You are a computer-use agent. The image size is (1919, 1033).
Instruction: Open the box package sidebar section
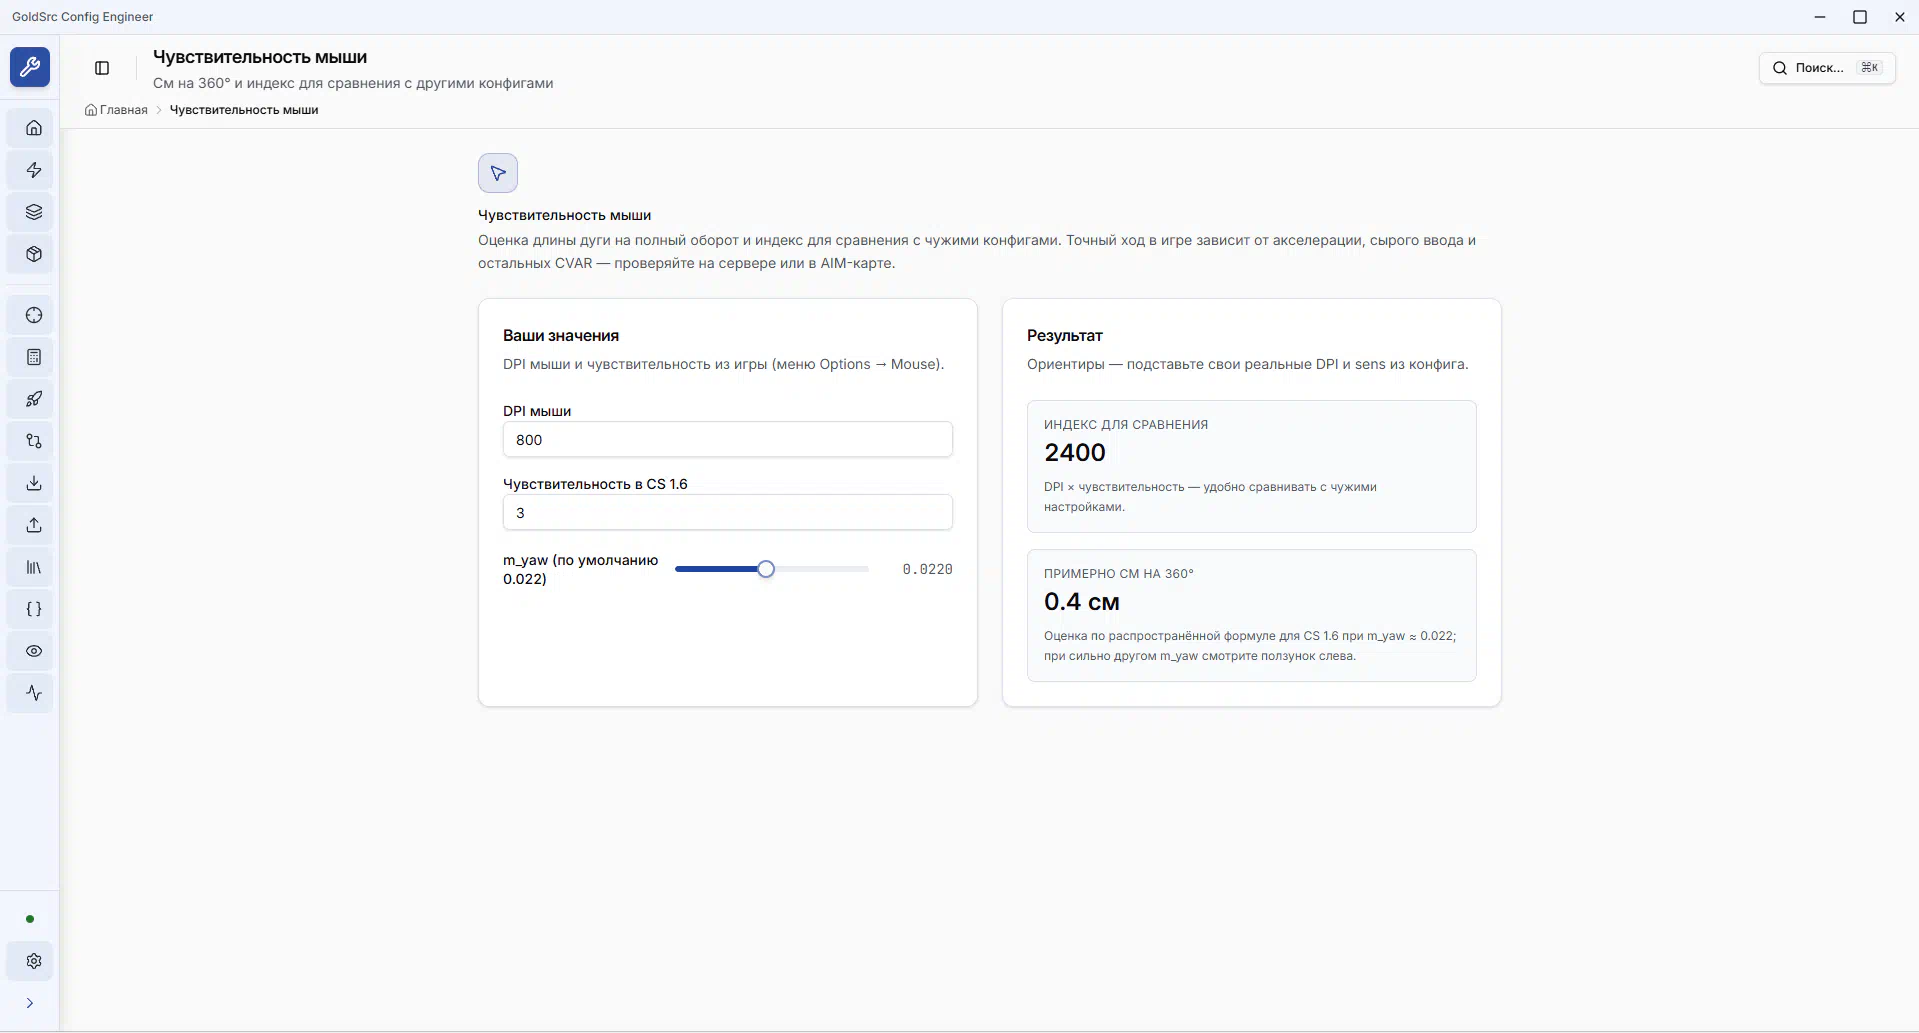pos(34,254)
